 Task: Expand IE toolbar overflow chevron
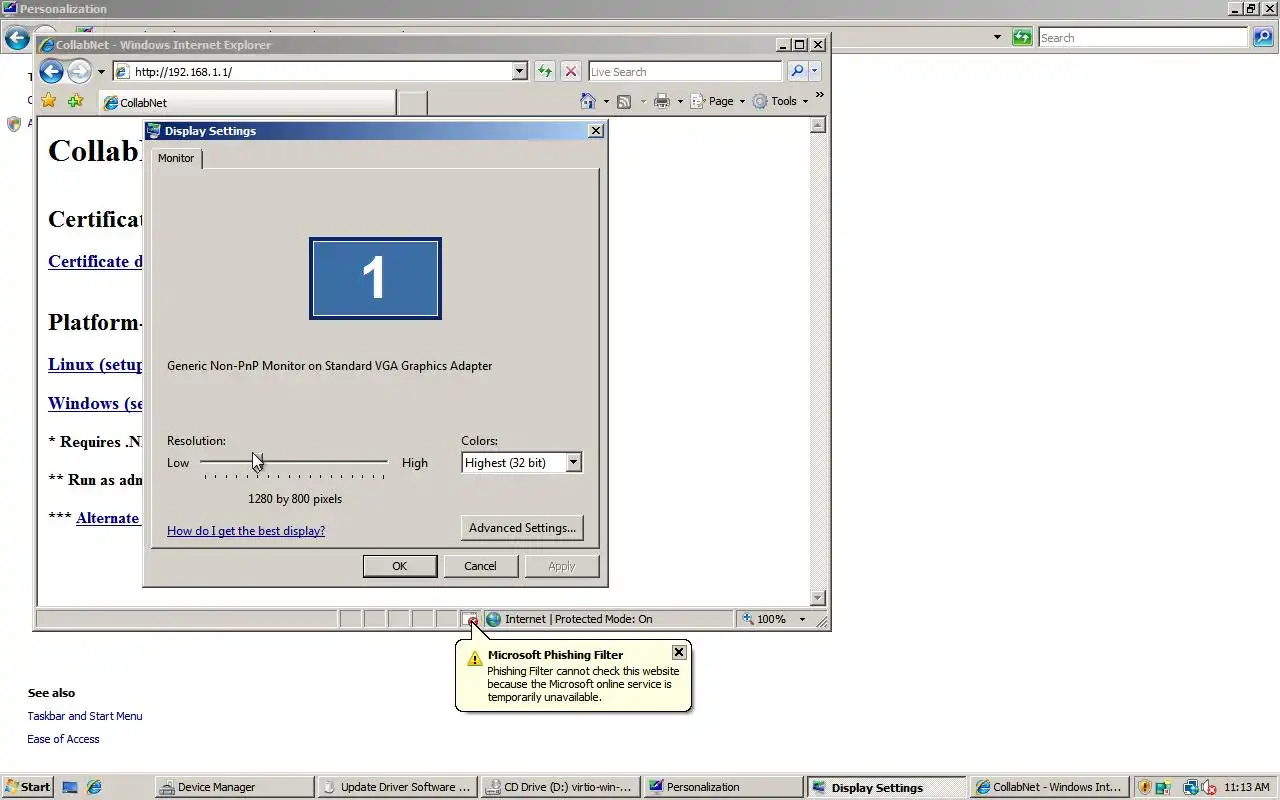pos(820,96)
